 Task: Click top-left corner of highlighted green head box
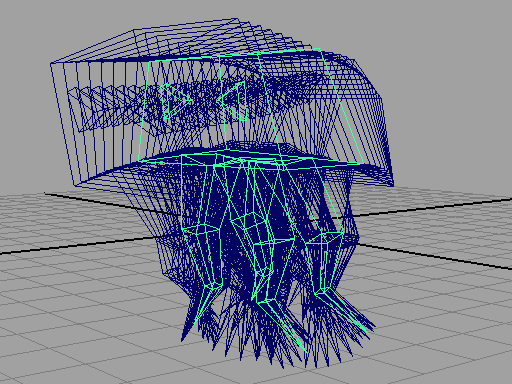point(149,62)
